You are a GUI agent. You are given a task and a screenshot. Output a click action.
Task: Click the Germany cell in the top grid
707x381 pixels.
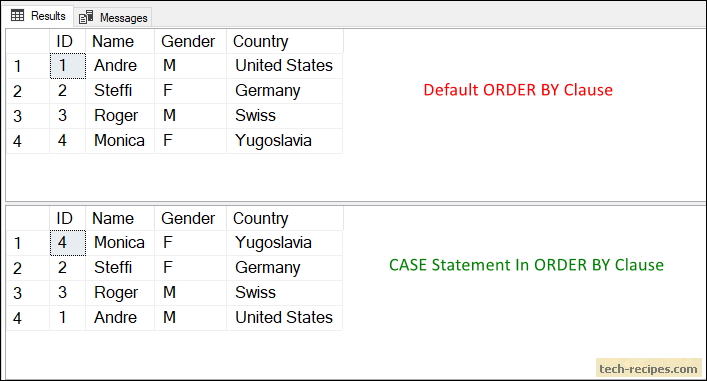pos(285,91)
